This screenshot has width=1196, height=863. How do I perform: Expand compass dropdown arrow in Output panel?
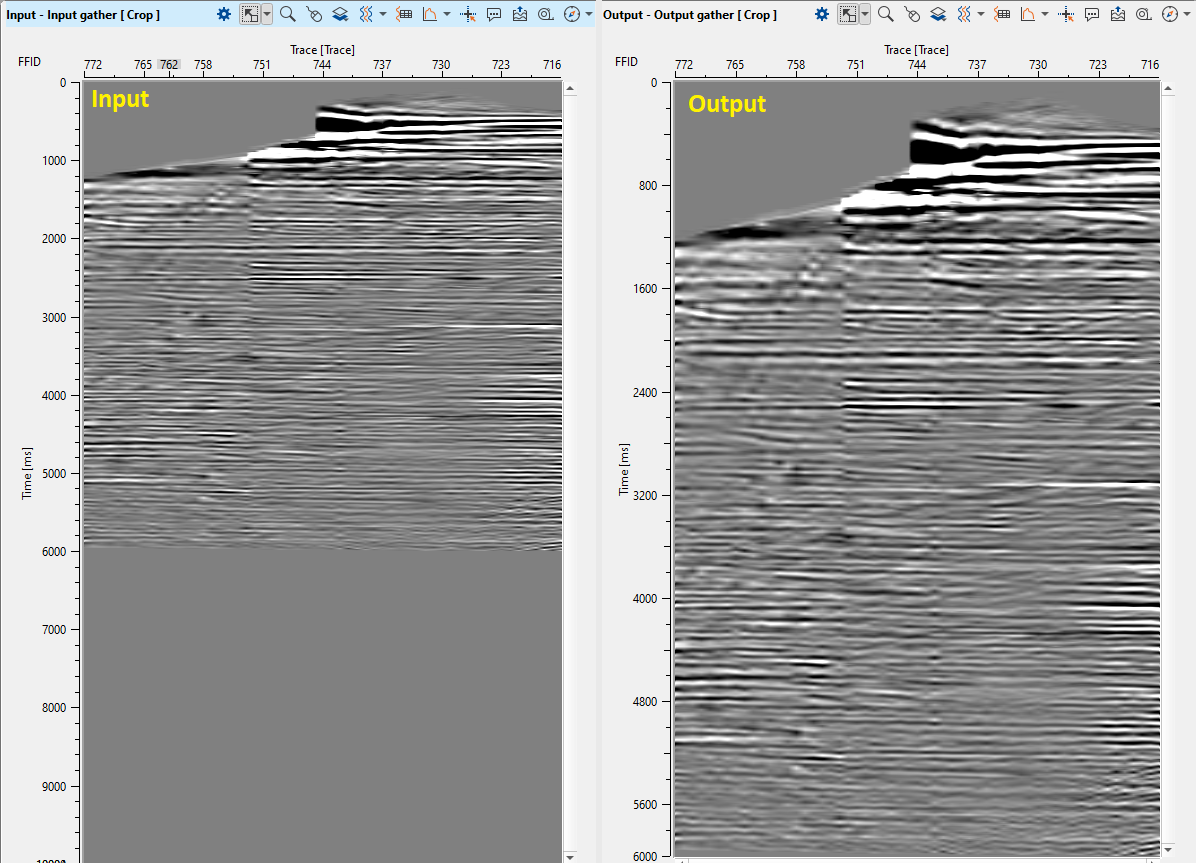tap(1187, 14)
